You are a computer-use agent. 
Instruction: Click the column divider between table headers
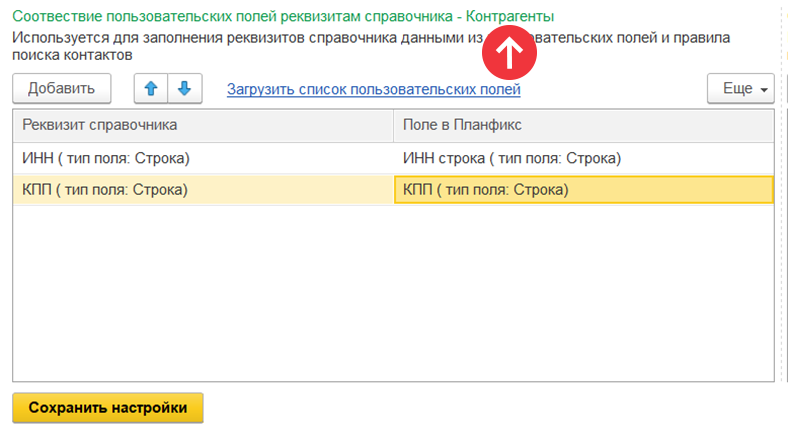click(x=393, y=126)
